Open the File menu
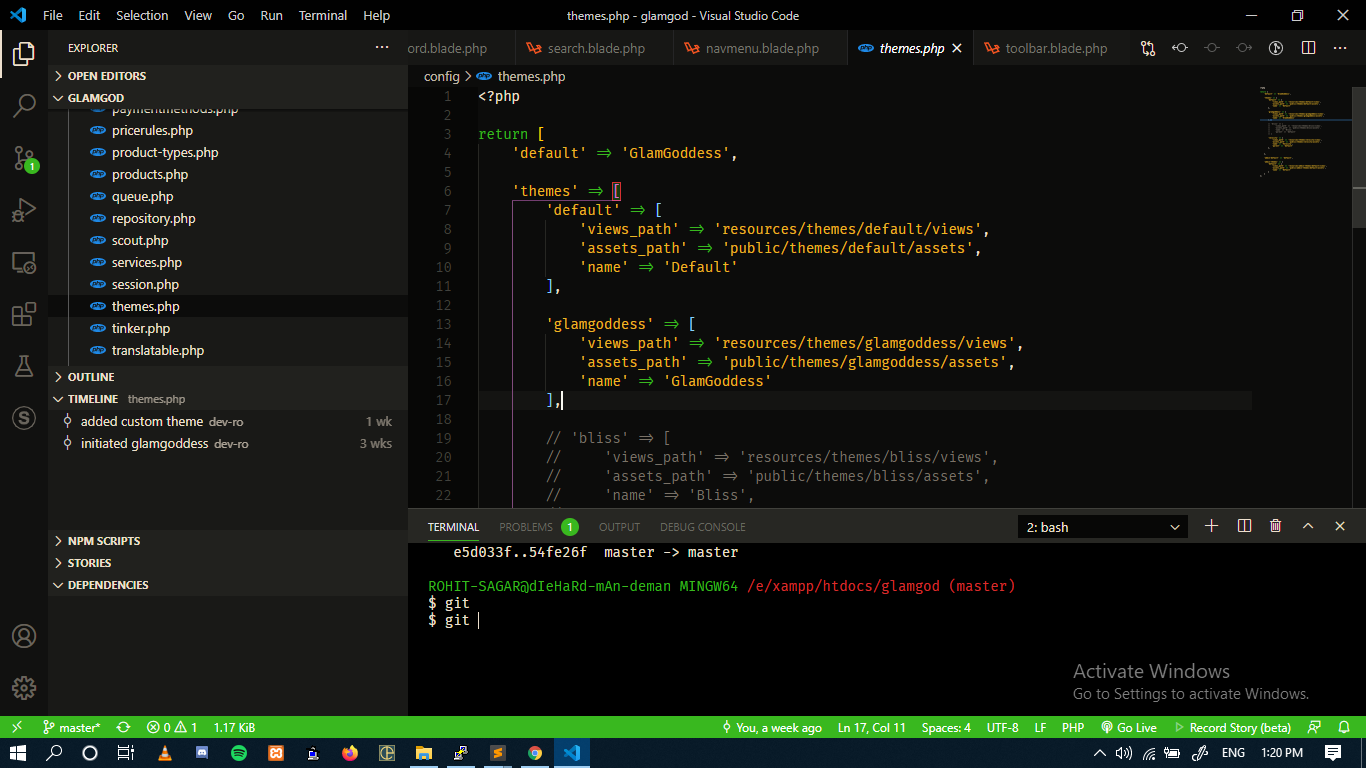 (x=53, y=15)
